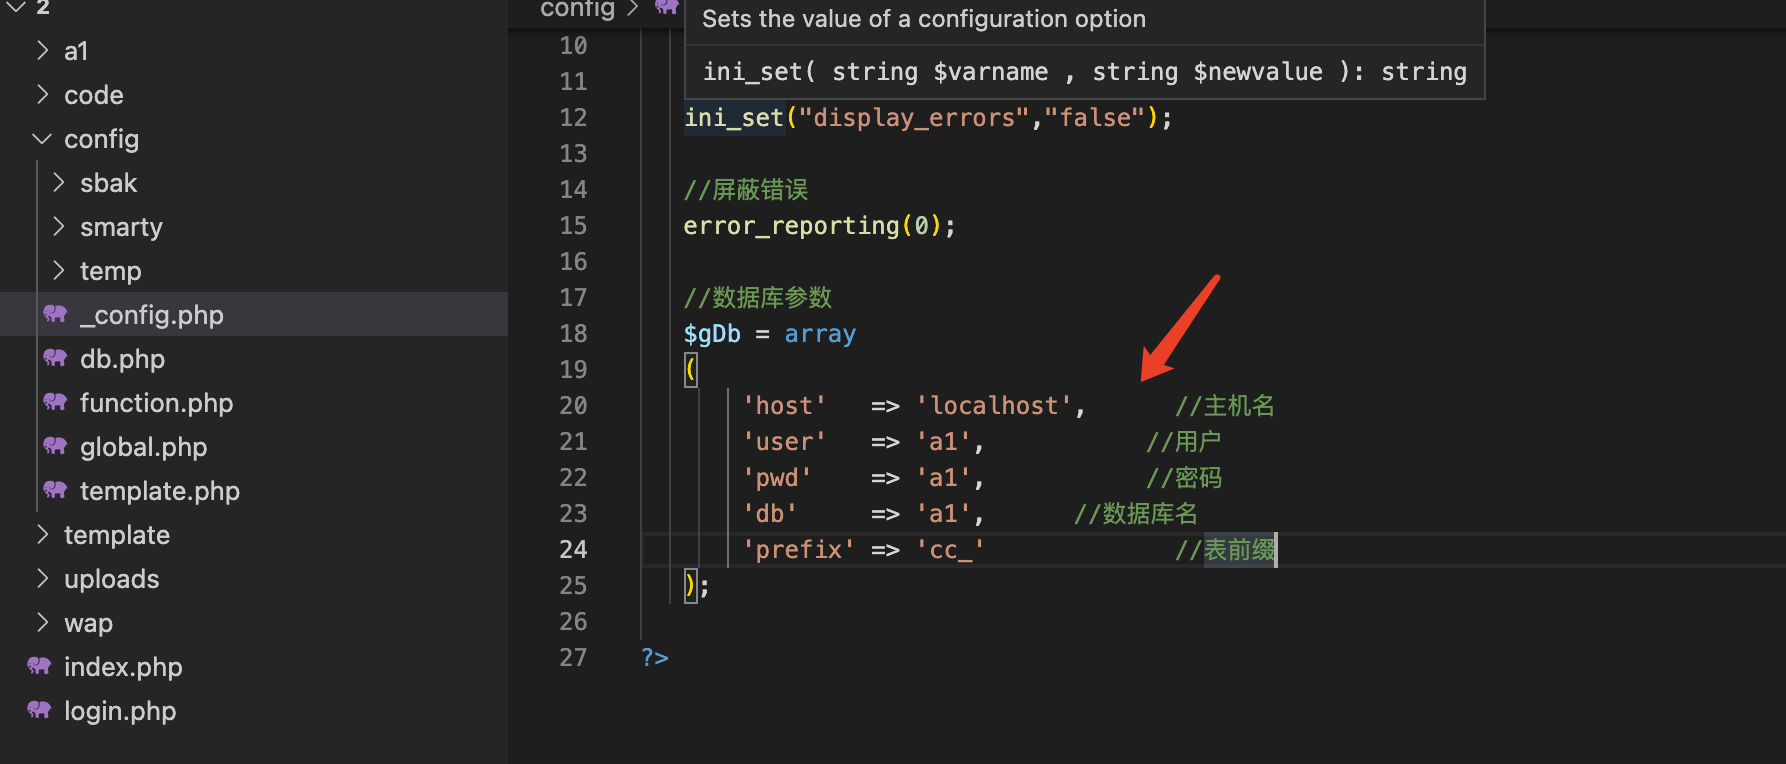Click the array keyword on line 18
Screen dimensions: 1786x764
tap(820, 334)
